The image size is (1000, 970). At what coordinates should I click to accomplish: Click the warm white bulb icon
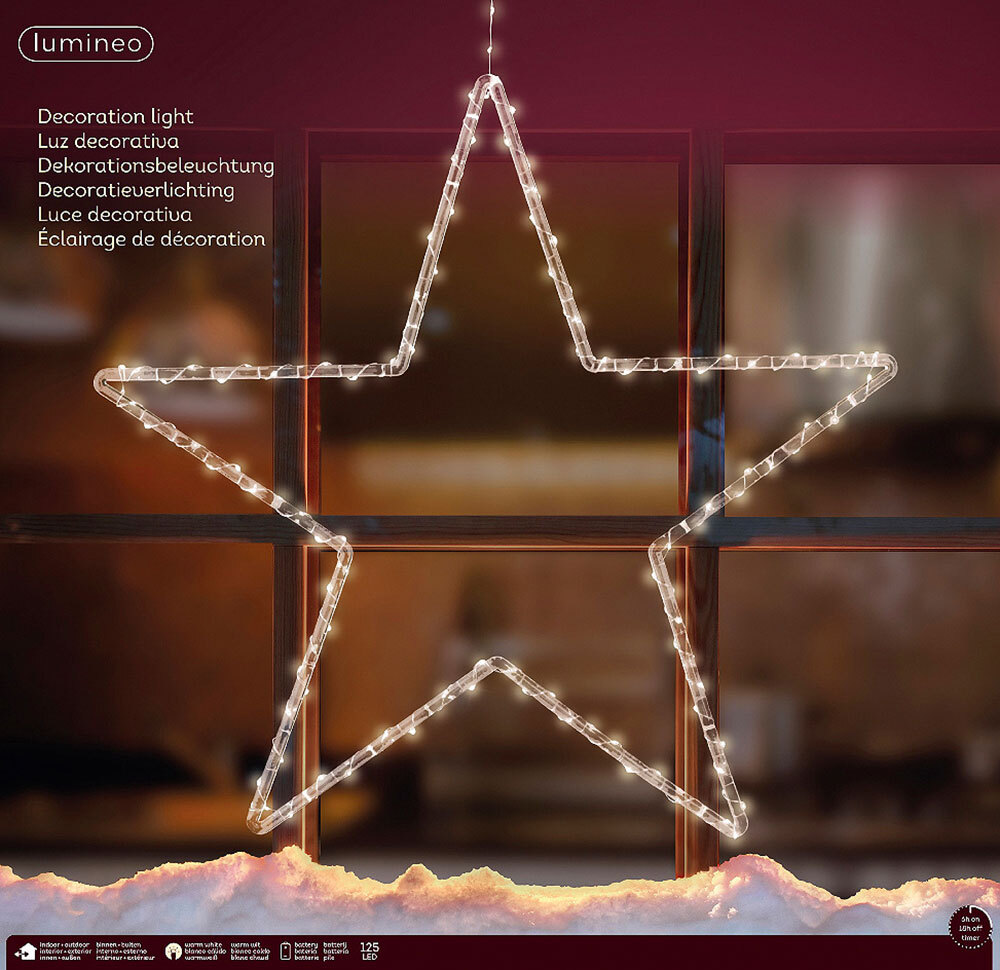172,951
